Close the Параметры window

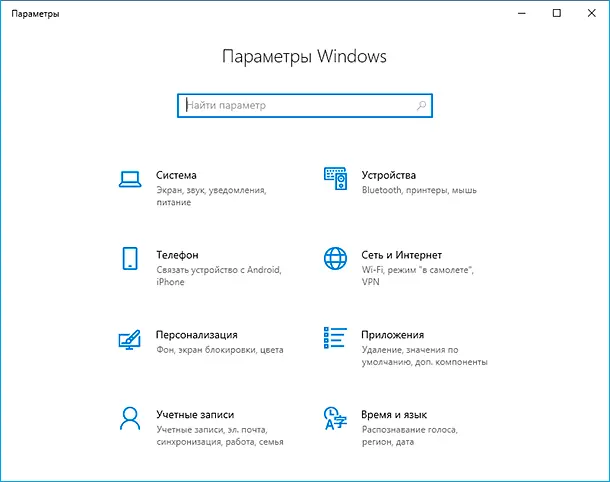tap(592, 13)
